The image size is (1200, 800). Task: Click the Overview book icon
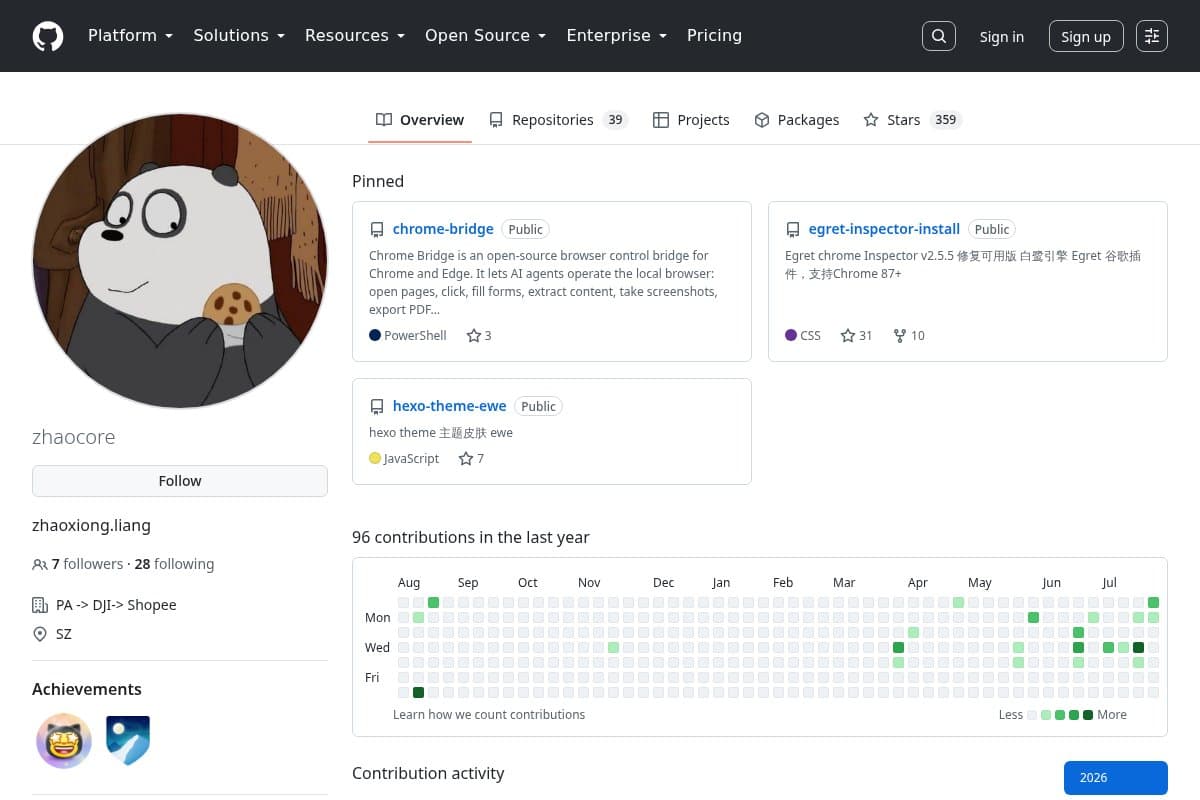point(384,120)
